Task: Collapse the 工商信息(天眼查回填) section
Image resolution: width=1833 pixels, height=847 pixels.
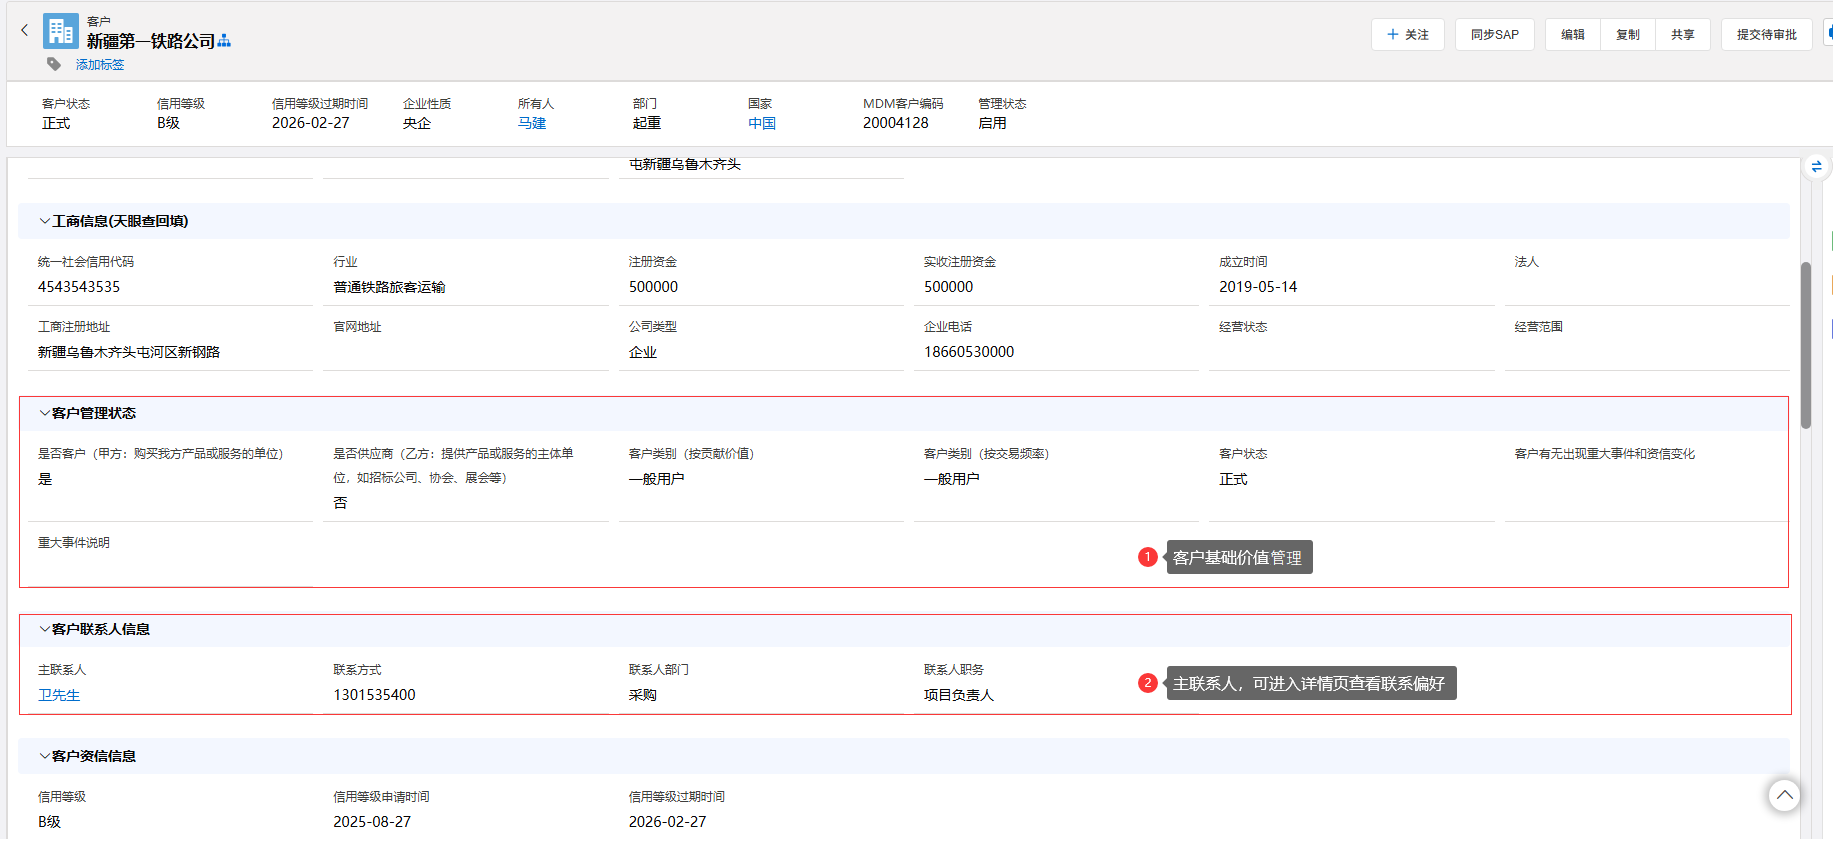Action: [44, 221]
